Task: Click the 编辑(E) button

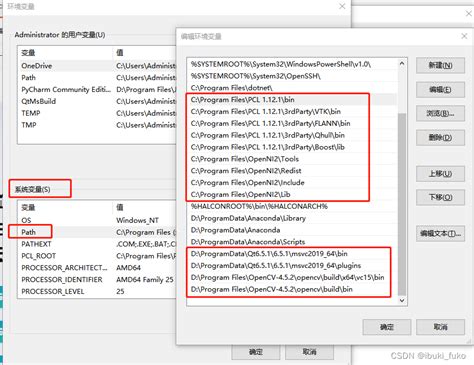Action: tap(440, 90)
